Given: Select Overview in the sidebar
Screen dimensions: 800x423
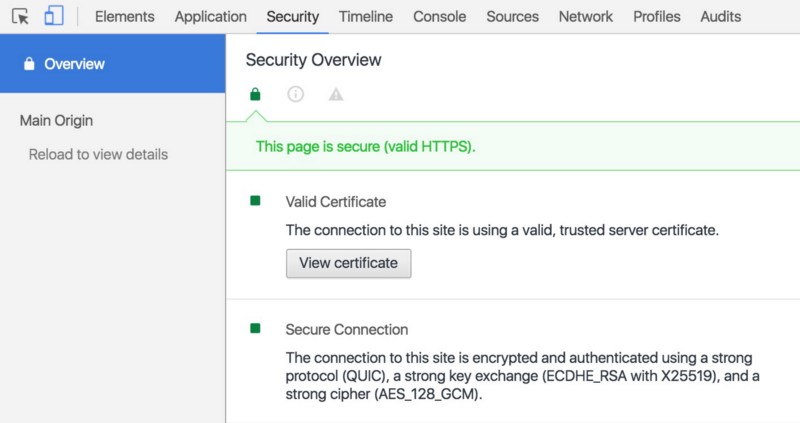Looking at the screenshot, I should click(x=74, y=64).
